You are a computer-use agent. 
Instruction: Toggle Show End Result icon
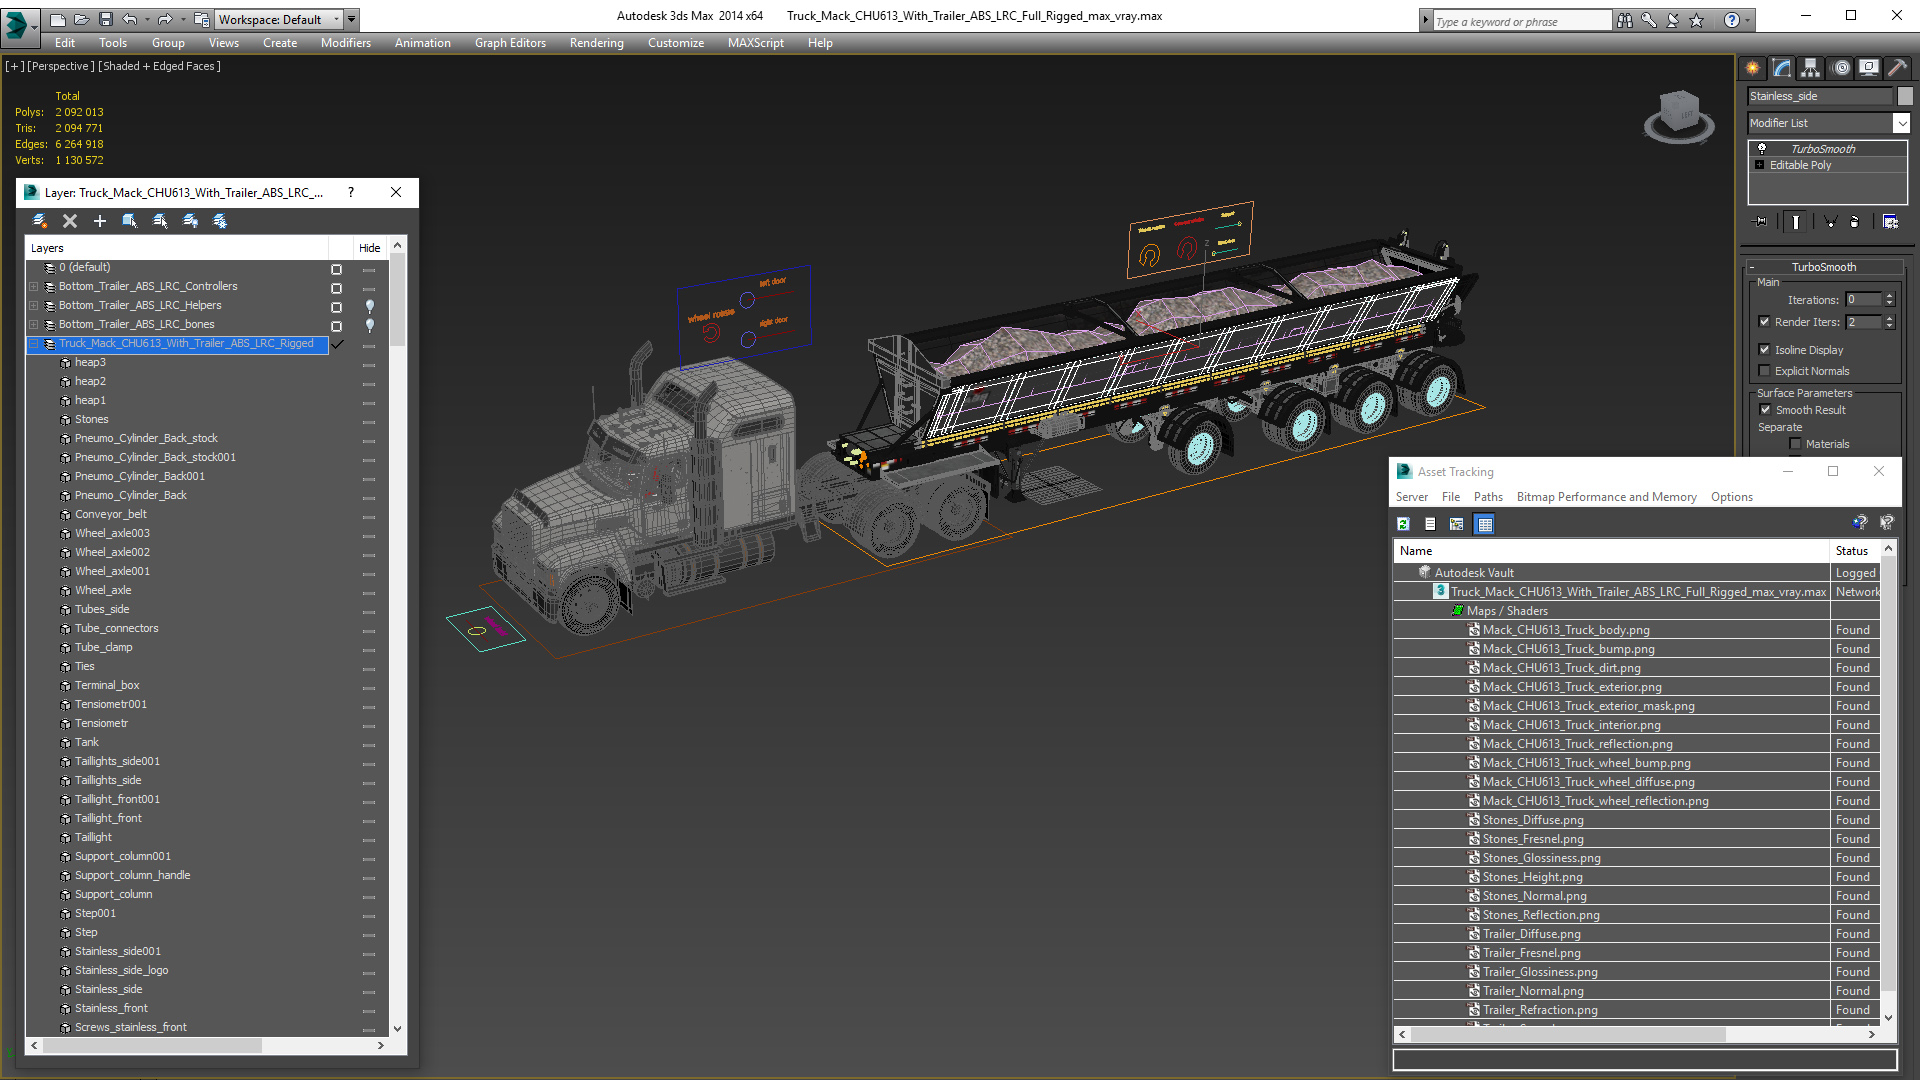pos(1796,222)
